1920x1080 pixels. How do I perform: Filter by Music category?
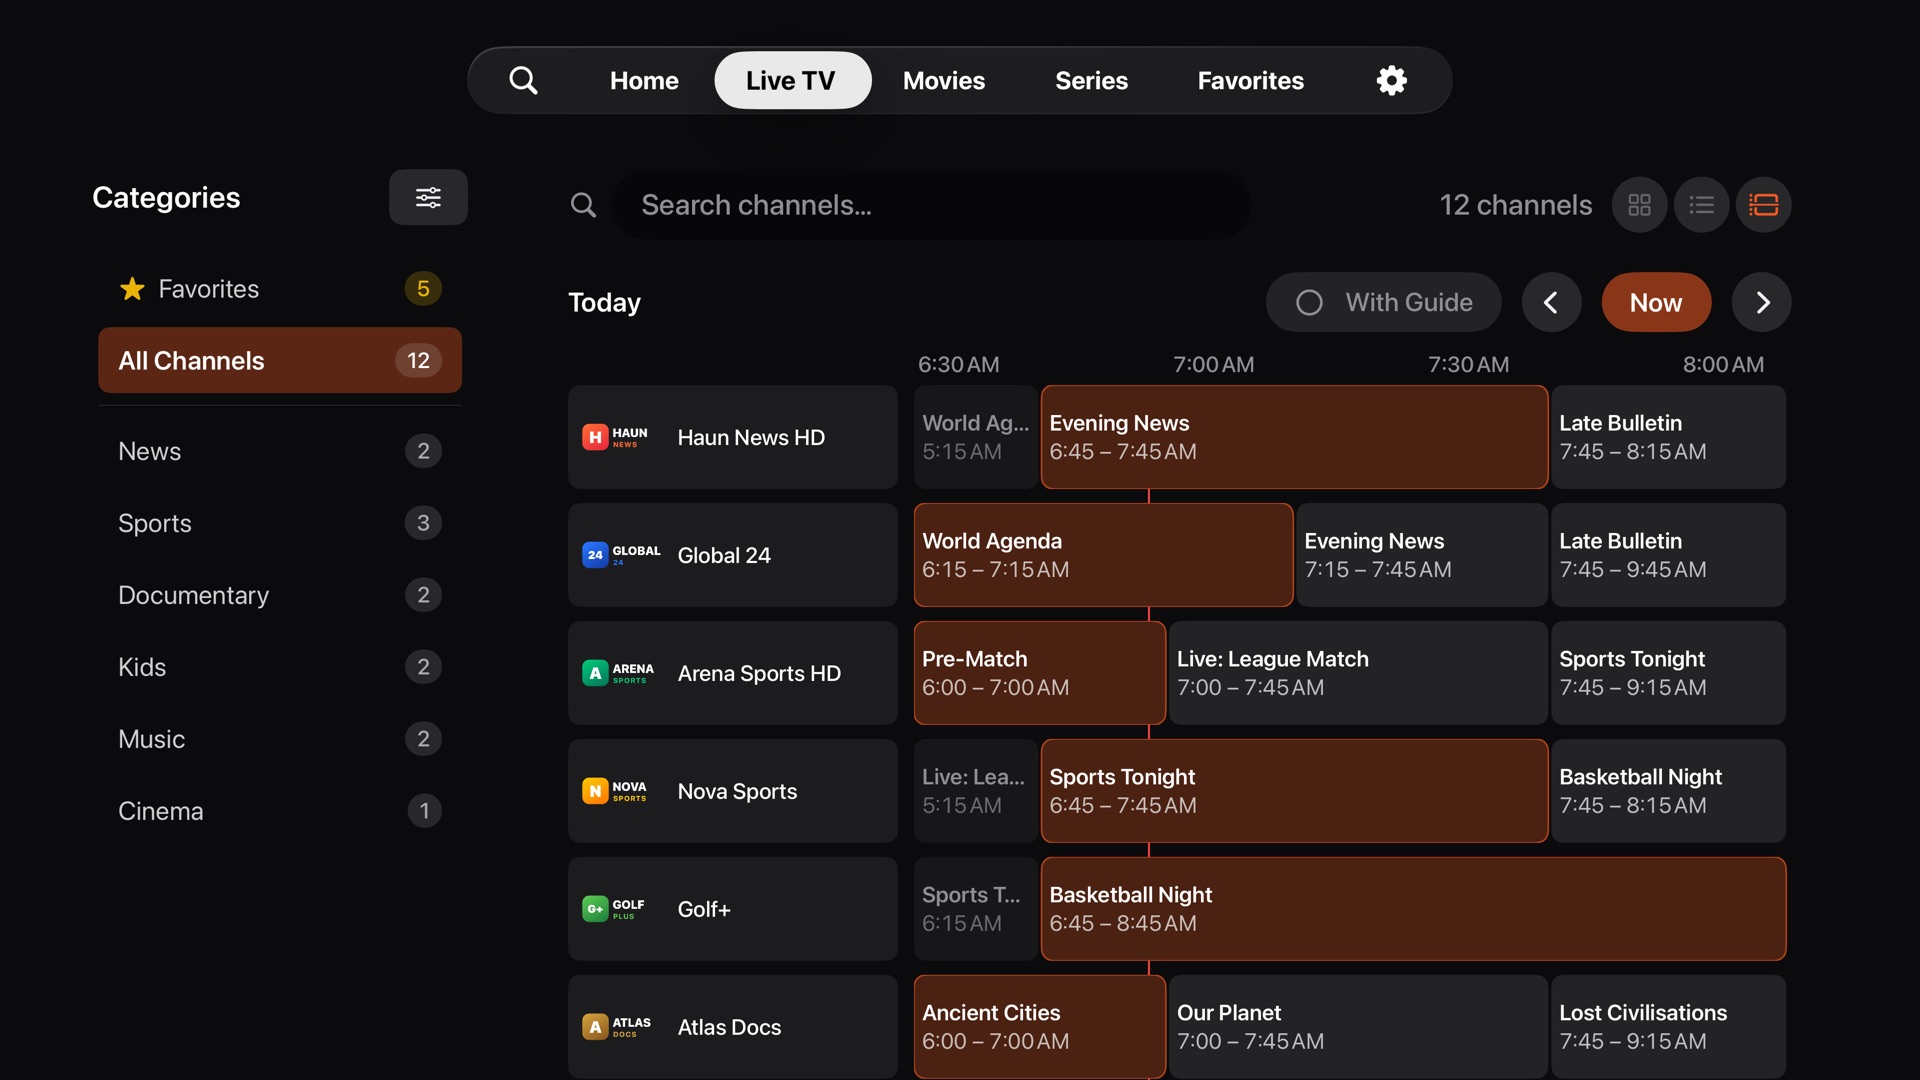[280, 739]
